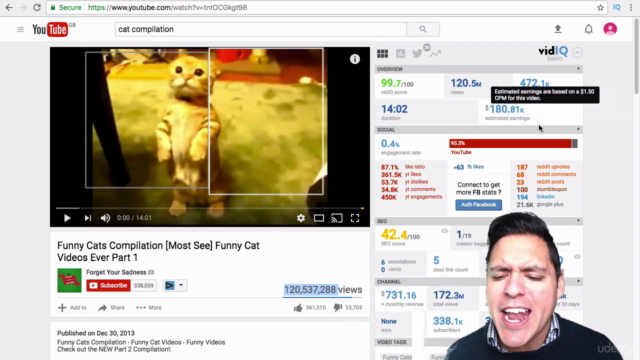Screen dimensions: 640x360
Task: Click into the YouTube search field
Action: point(260,29)
